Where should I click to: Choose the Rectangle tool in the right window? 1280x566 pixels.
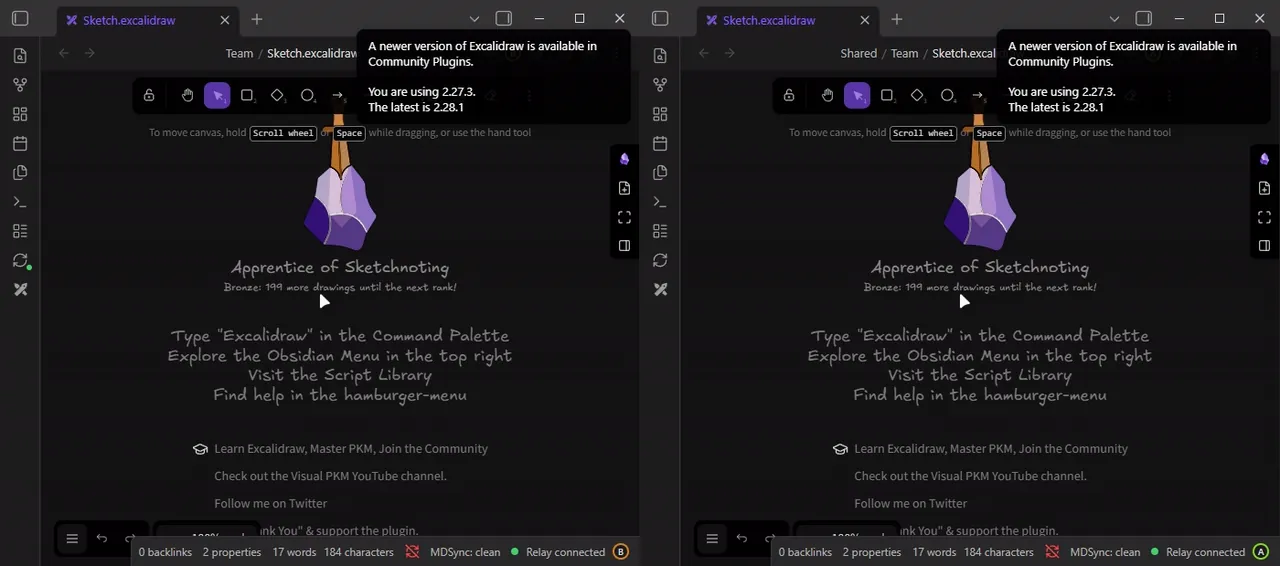887,95
